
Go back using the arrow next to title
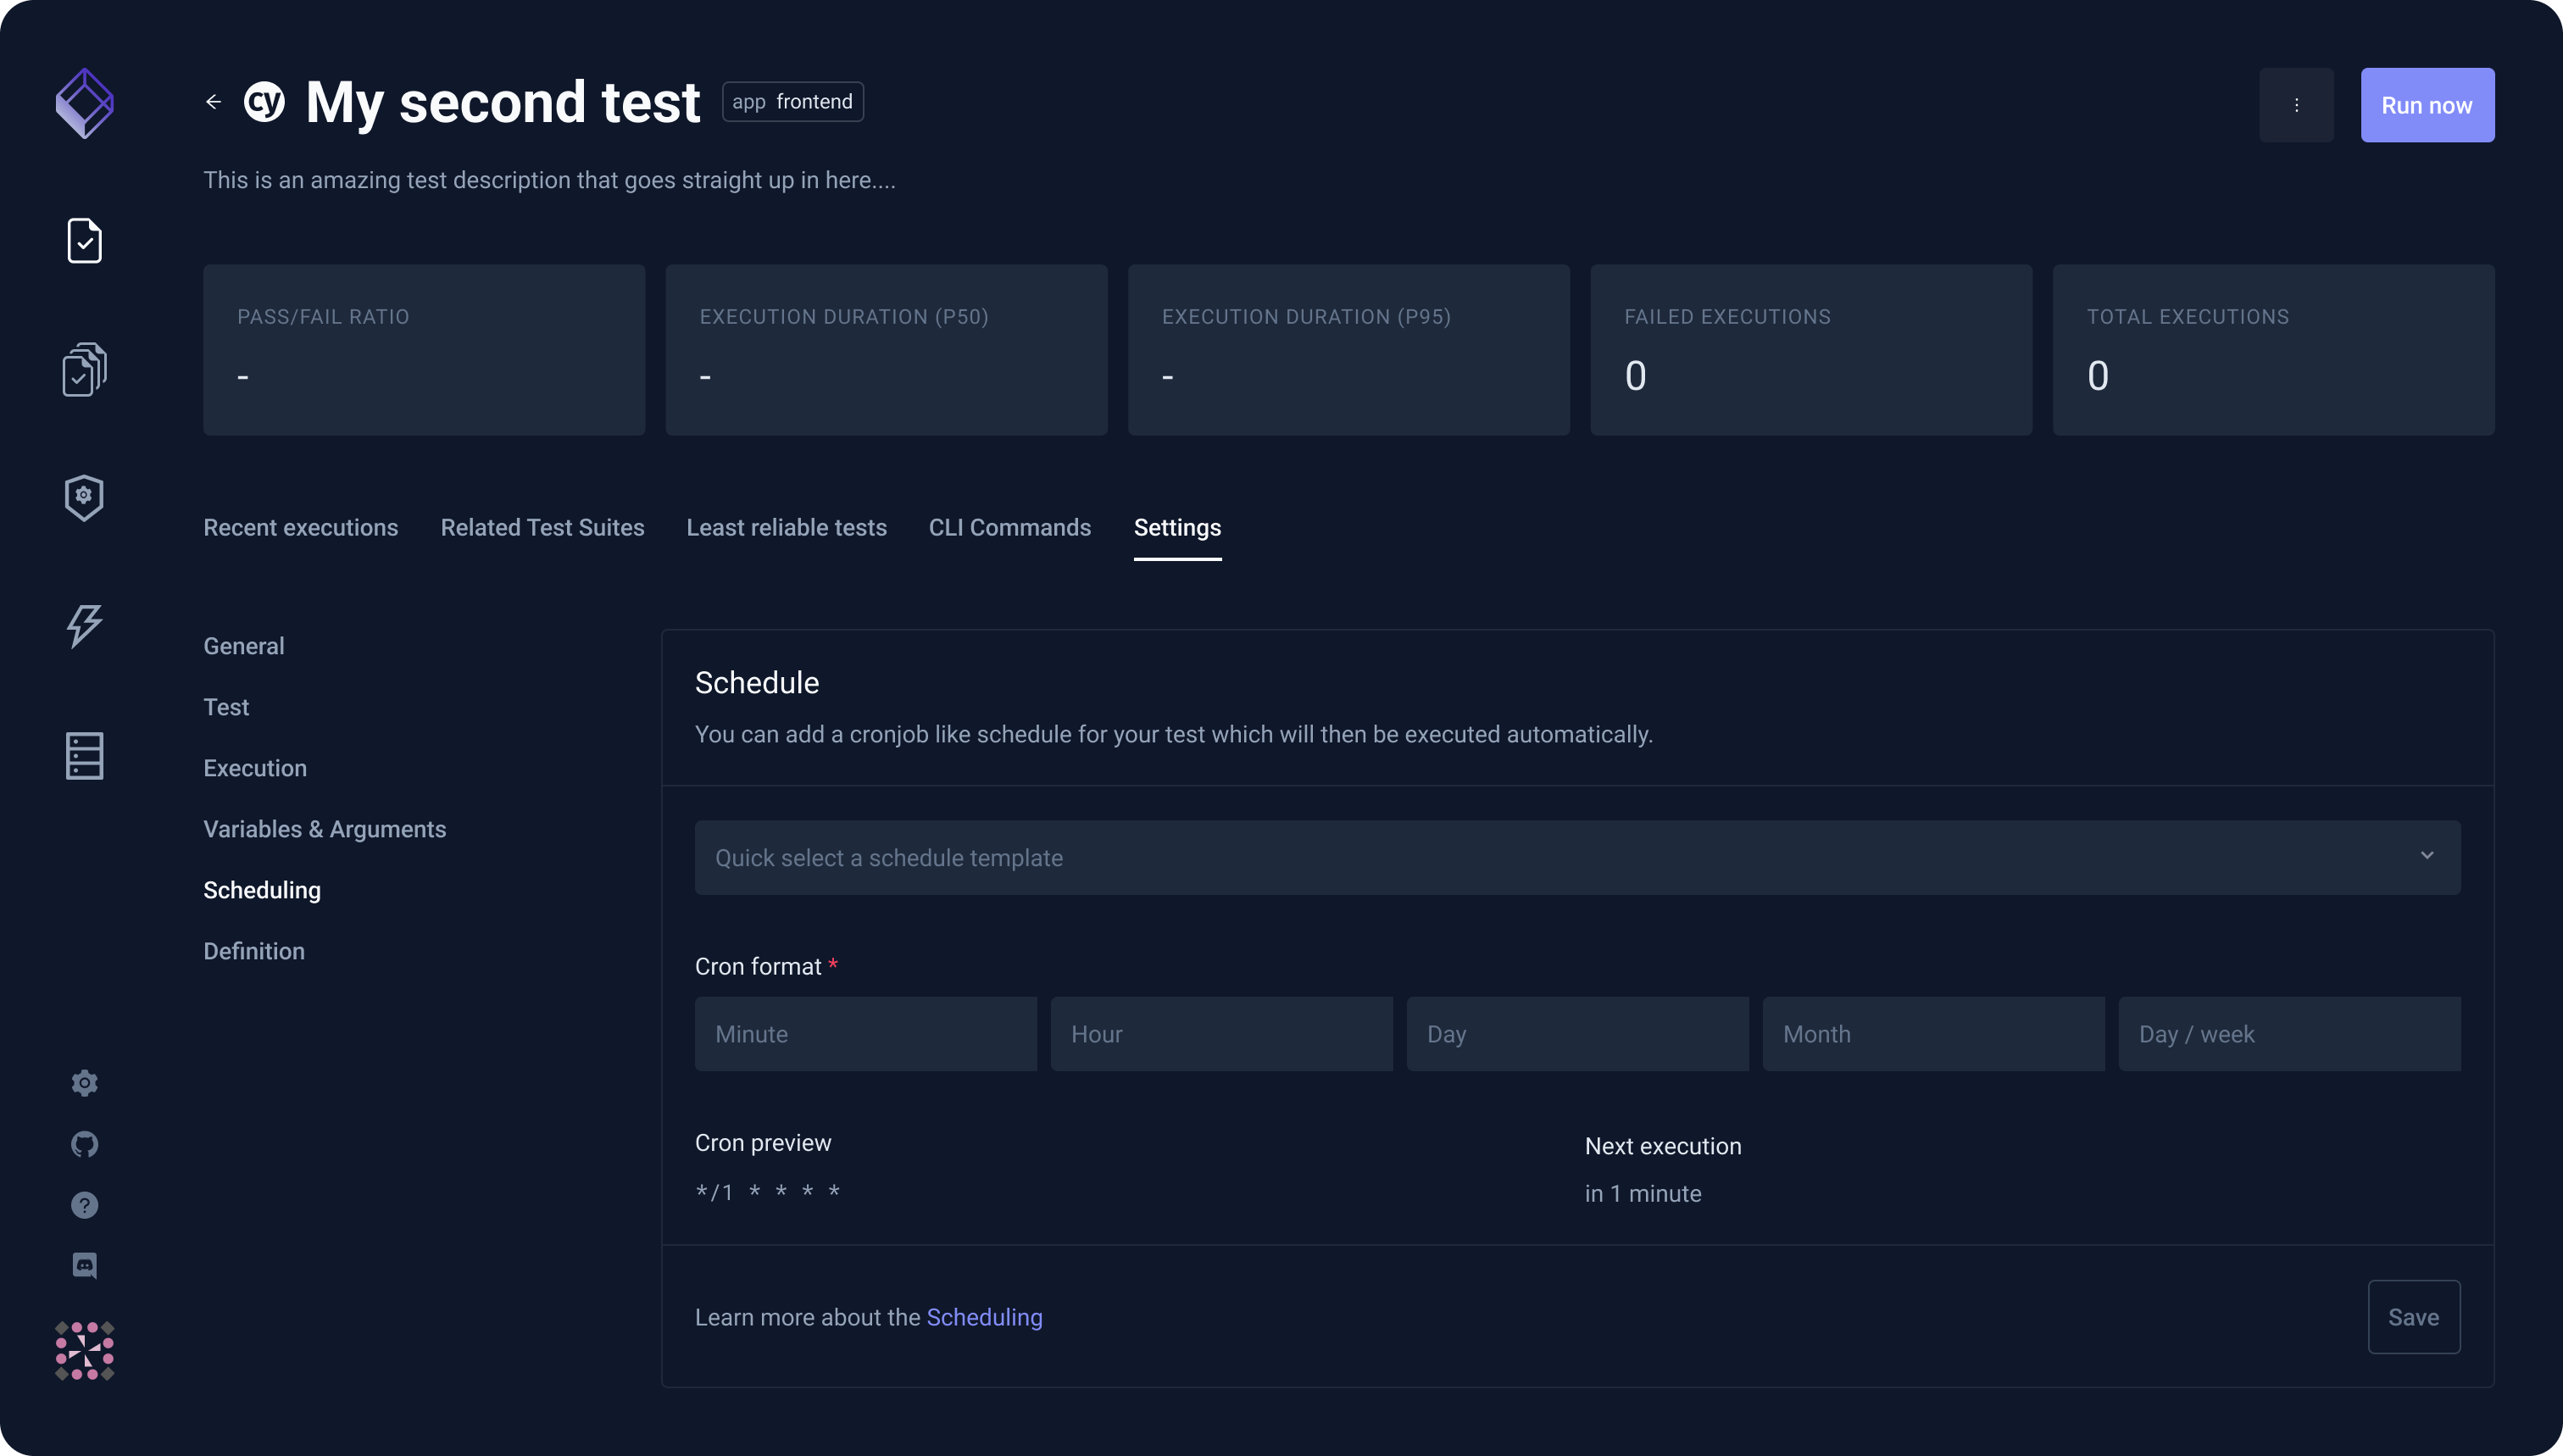point(213,101)
